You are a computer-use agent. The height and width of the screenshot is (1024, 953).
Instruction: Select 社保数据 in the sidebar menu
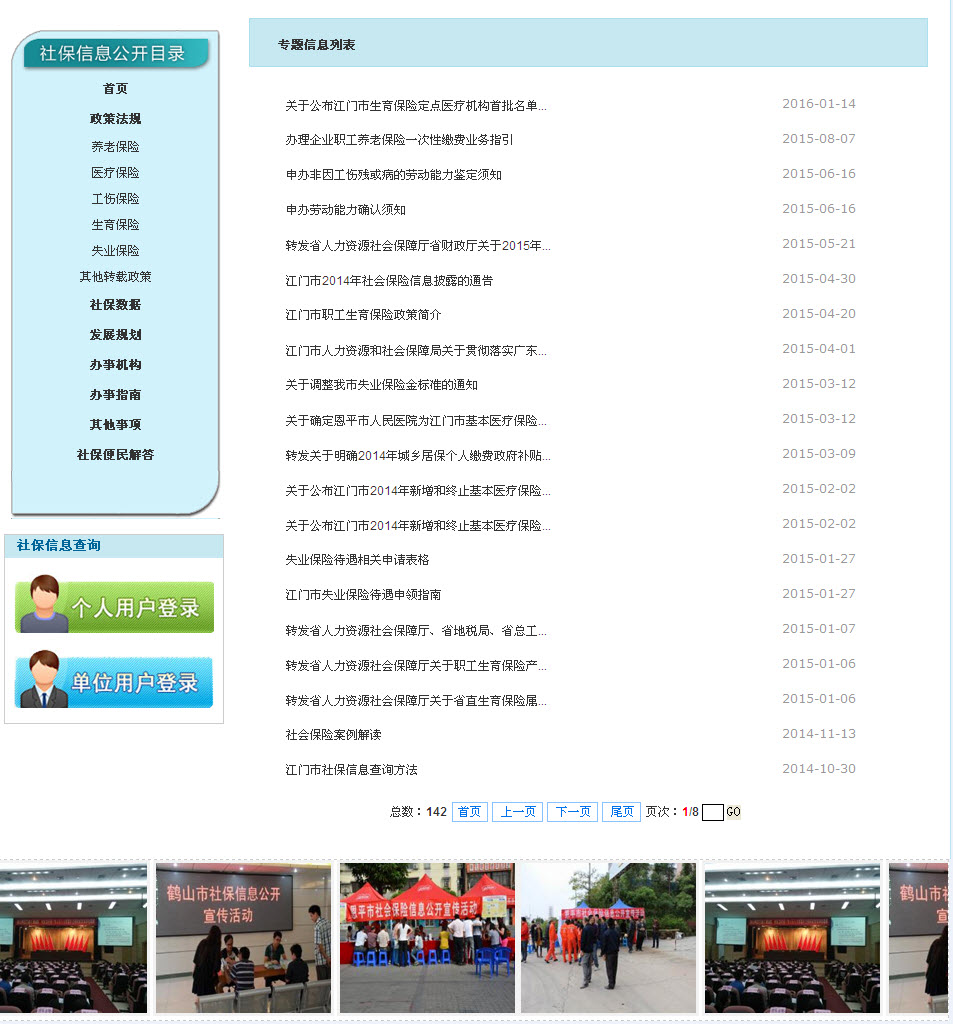[x=115, y=305]
